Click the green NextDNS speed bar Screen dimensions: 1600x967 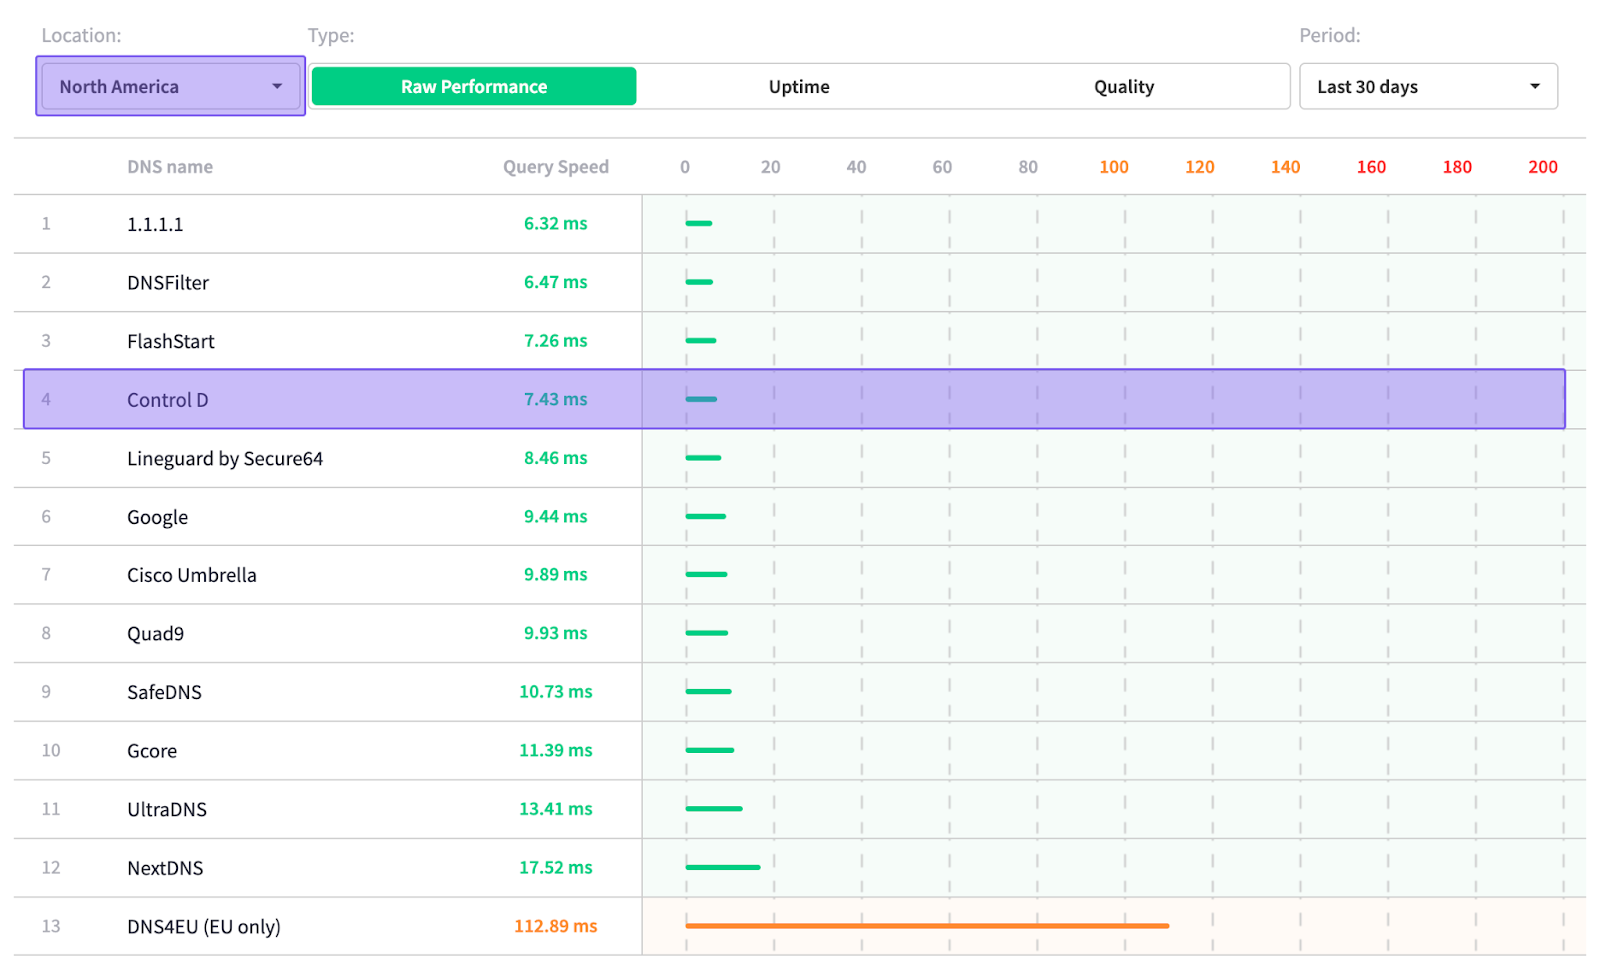click(722, 867)
